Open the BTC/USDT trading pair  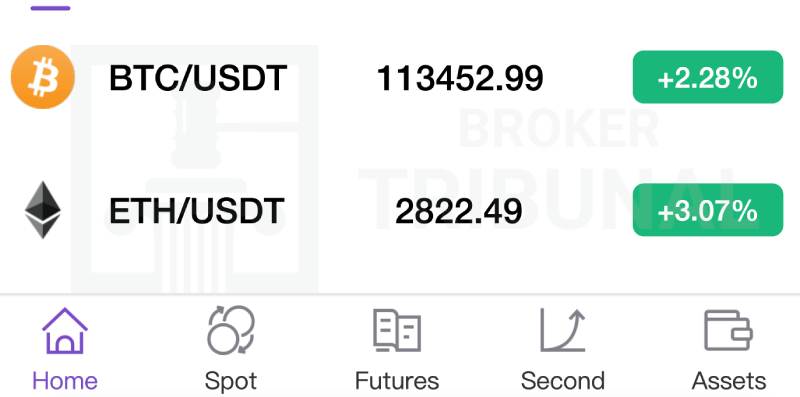198,78
